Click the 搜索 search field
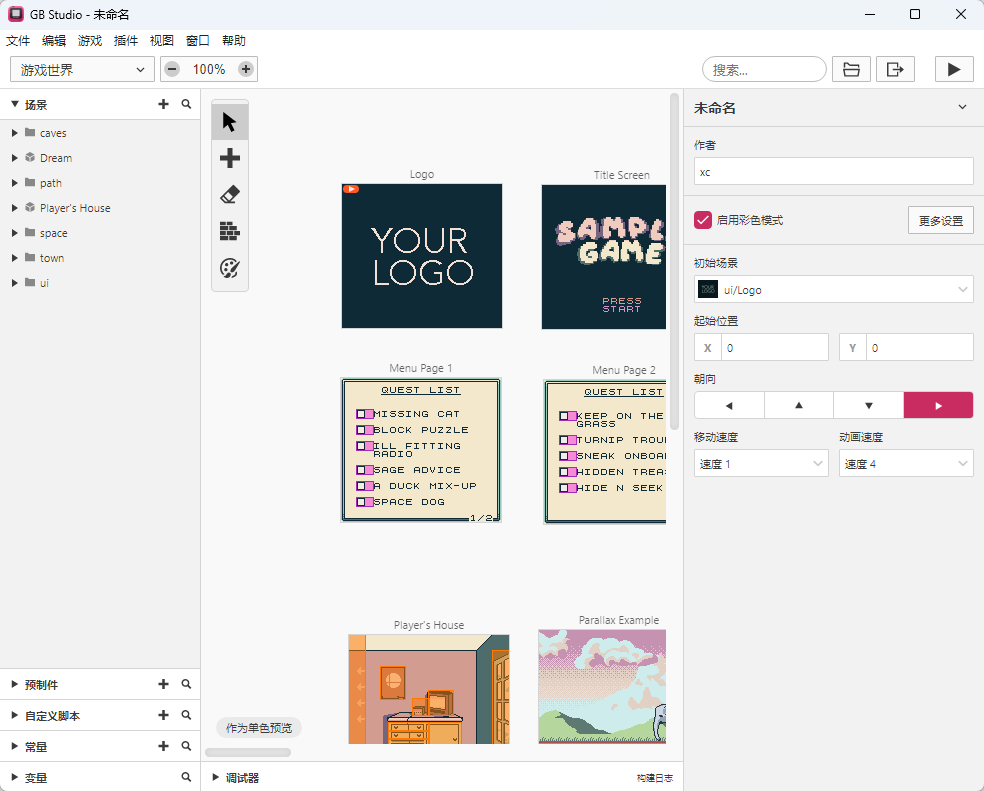The height and width of the screenshot is (791, 984). coord(764,69)
